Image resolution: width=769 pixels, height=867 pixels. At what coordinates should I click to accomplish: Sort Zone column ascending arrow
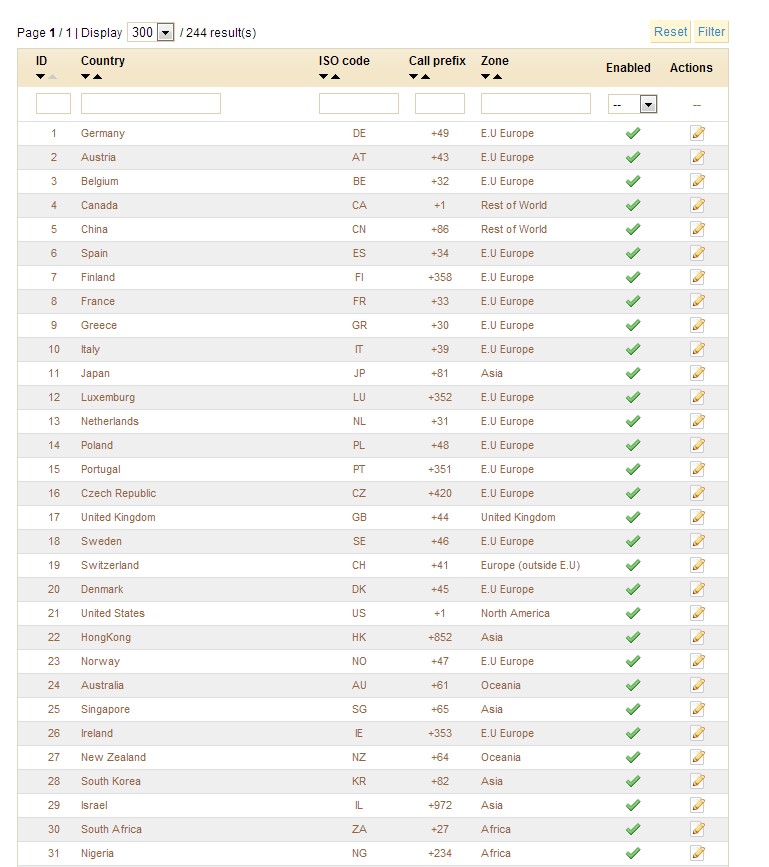[497, 77]
